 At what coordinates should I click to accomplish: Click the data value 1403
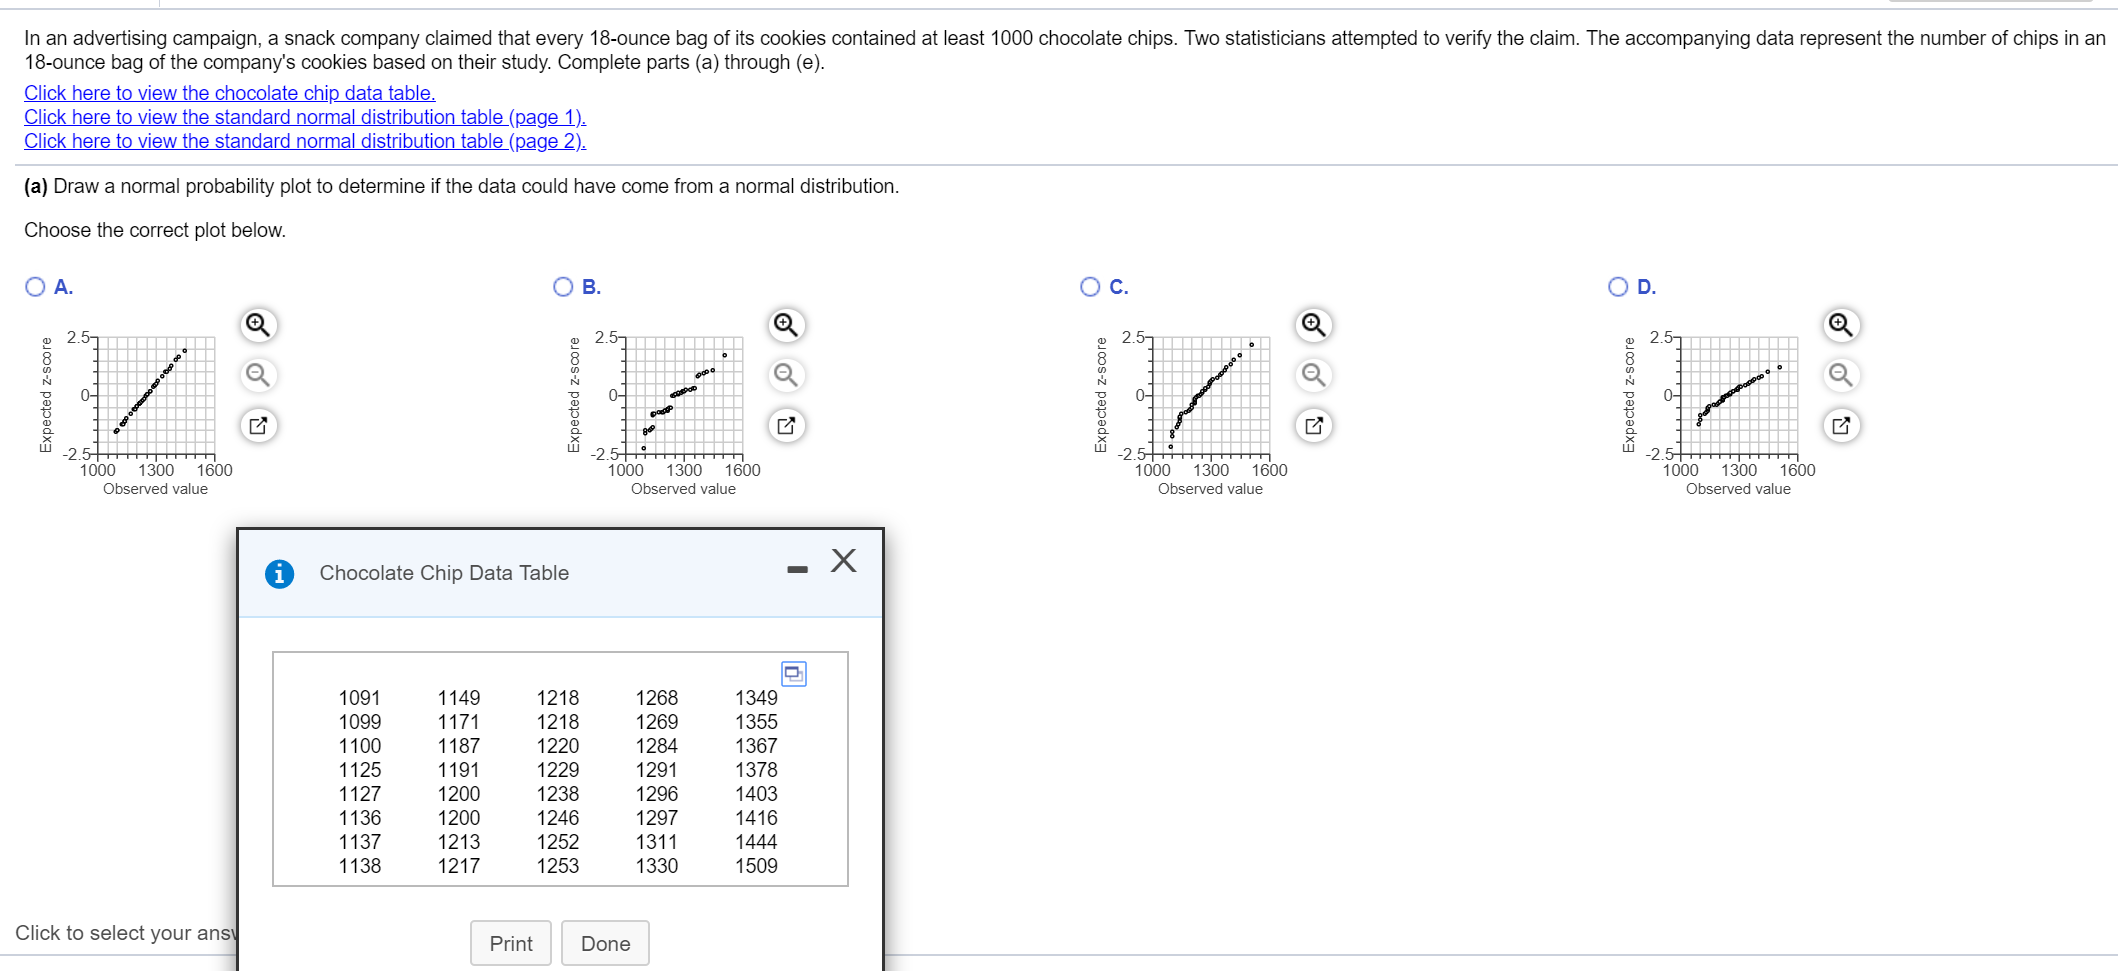pos(756,794)
